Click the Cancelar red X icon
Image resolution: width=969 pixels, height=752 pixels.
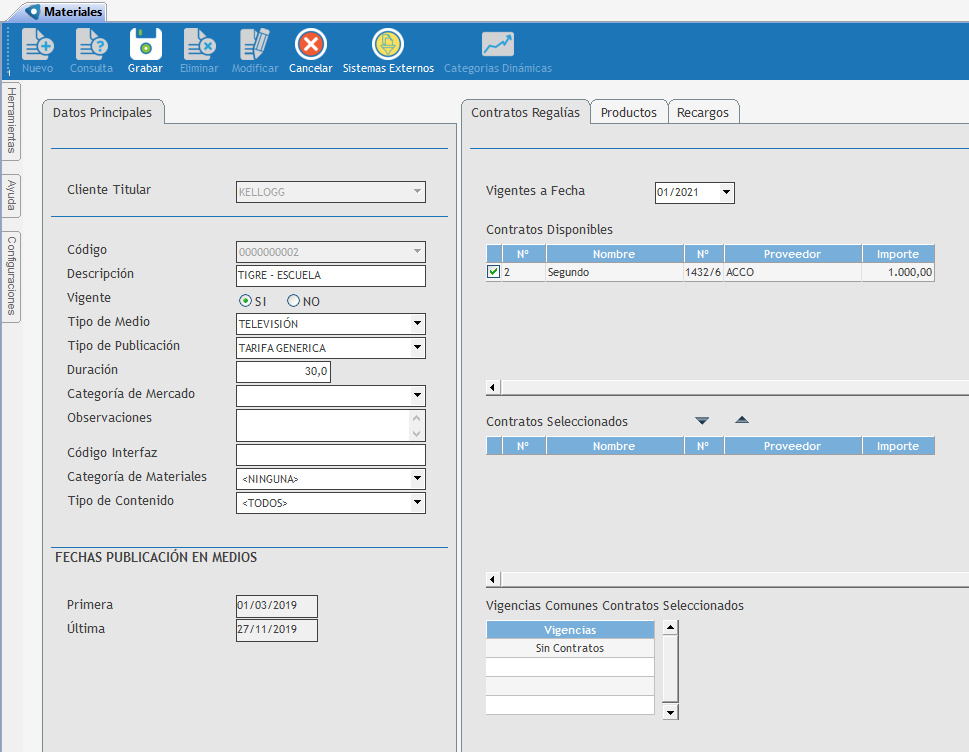(310, 45)
